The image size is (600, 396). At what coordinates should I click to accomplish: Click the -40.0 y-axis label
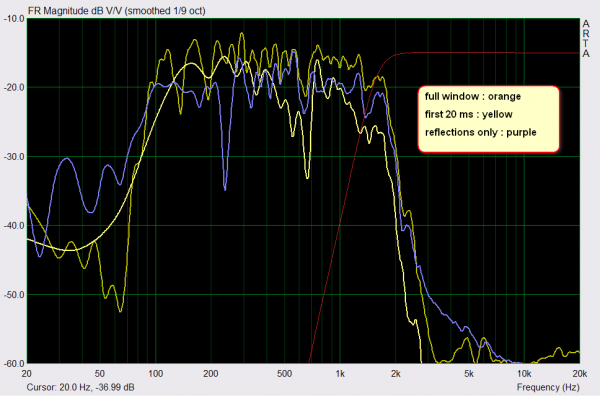coord(14,225)
